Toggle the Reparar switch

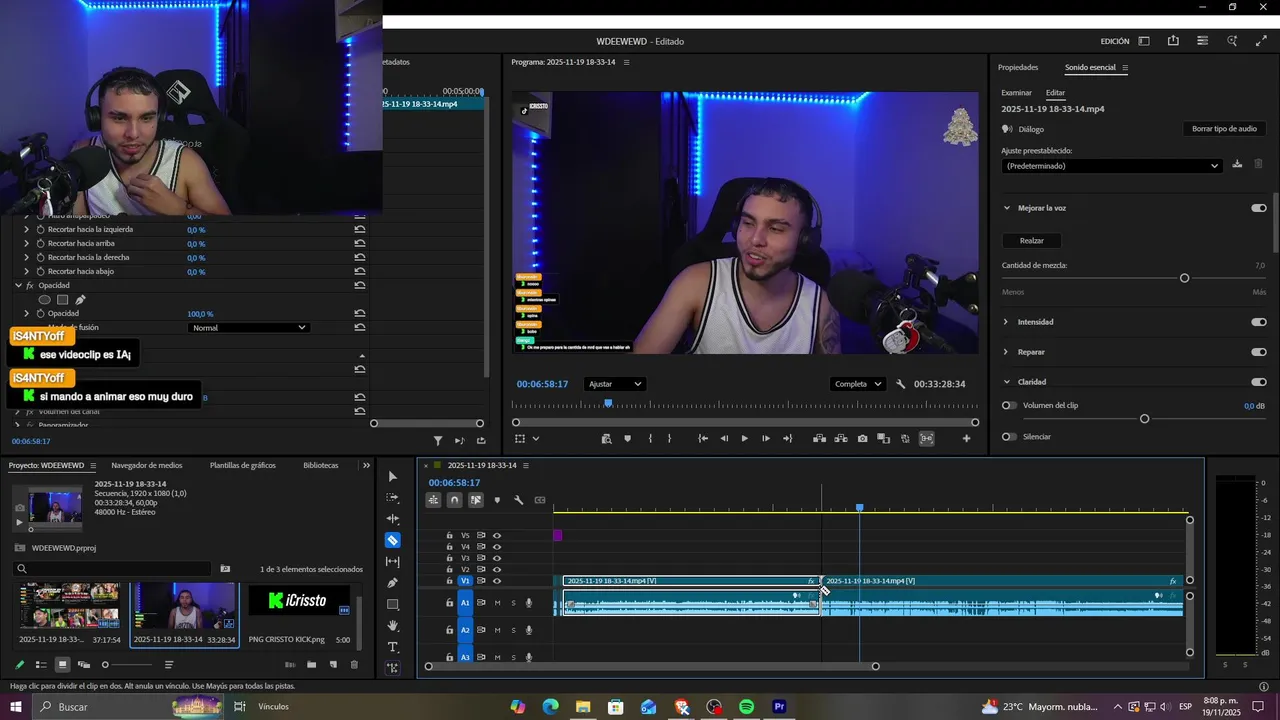click(x=1259, y=352)
